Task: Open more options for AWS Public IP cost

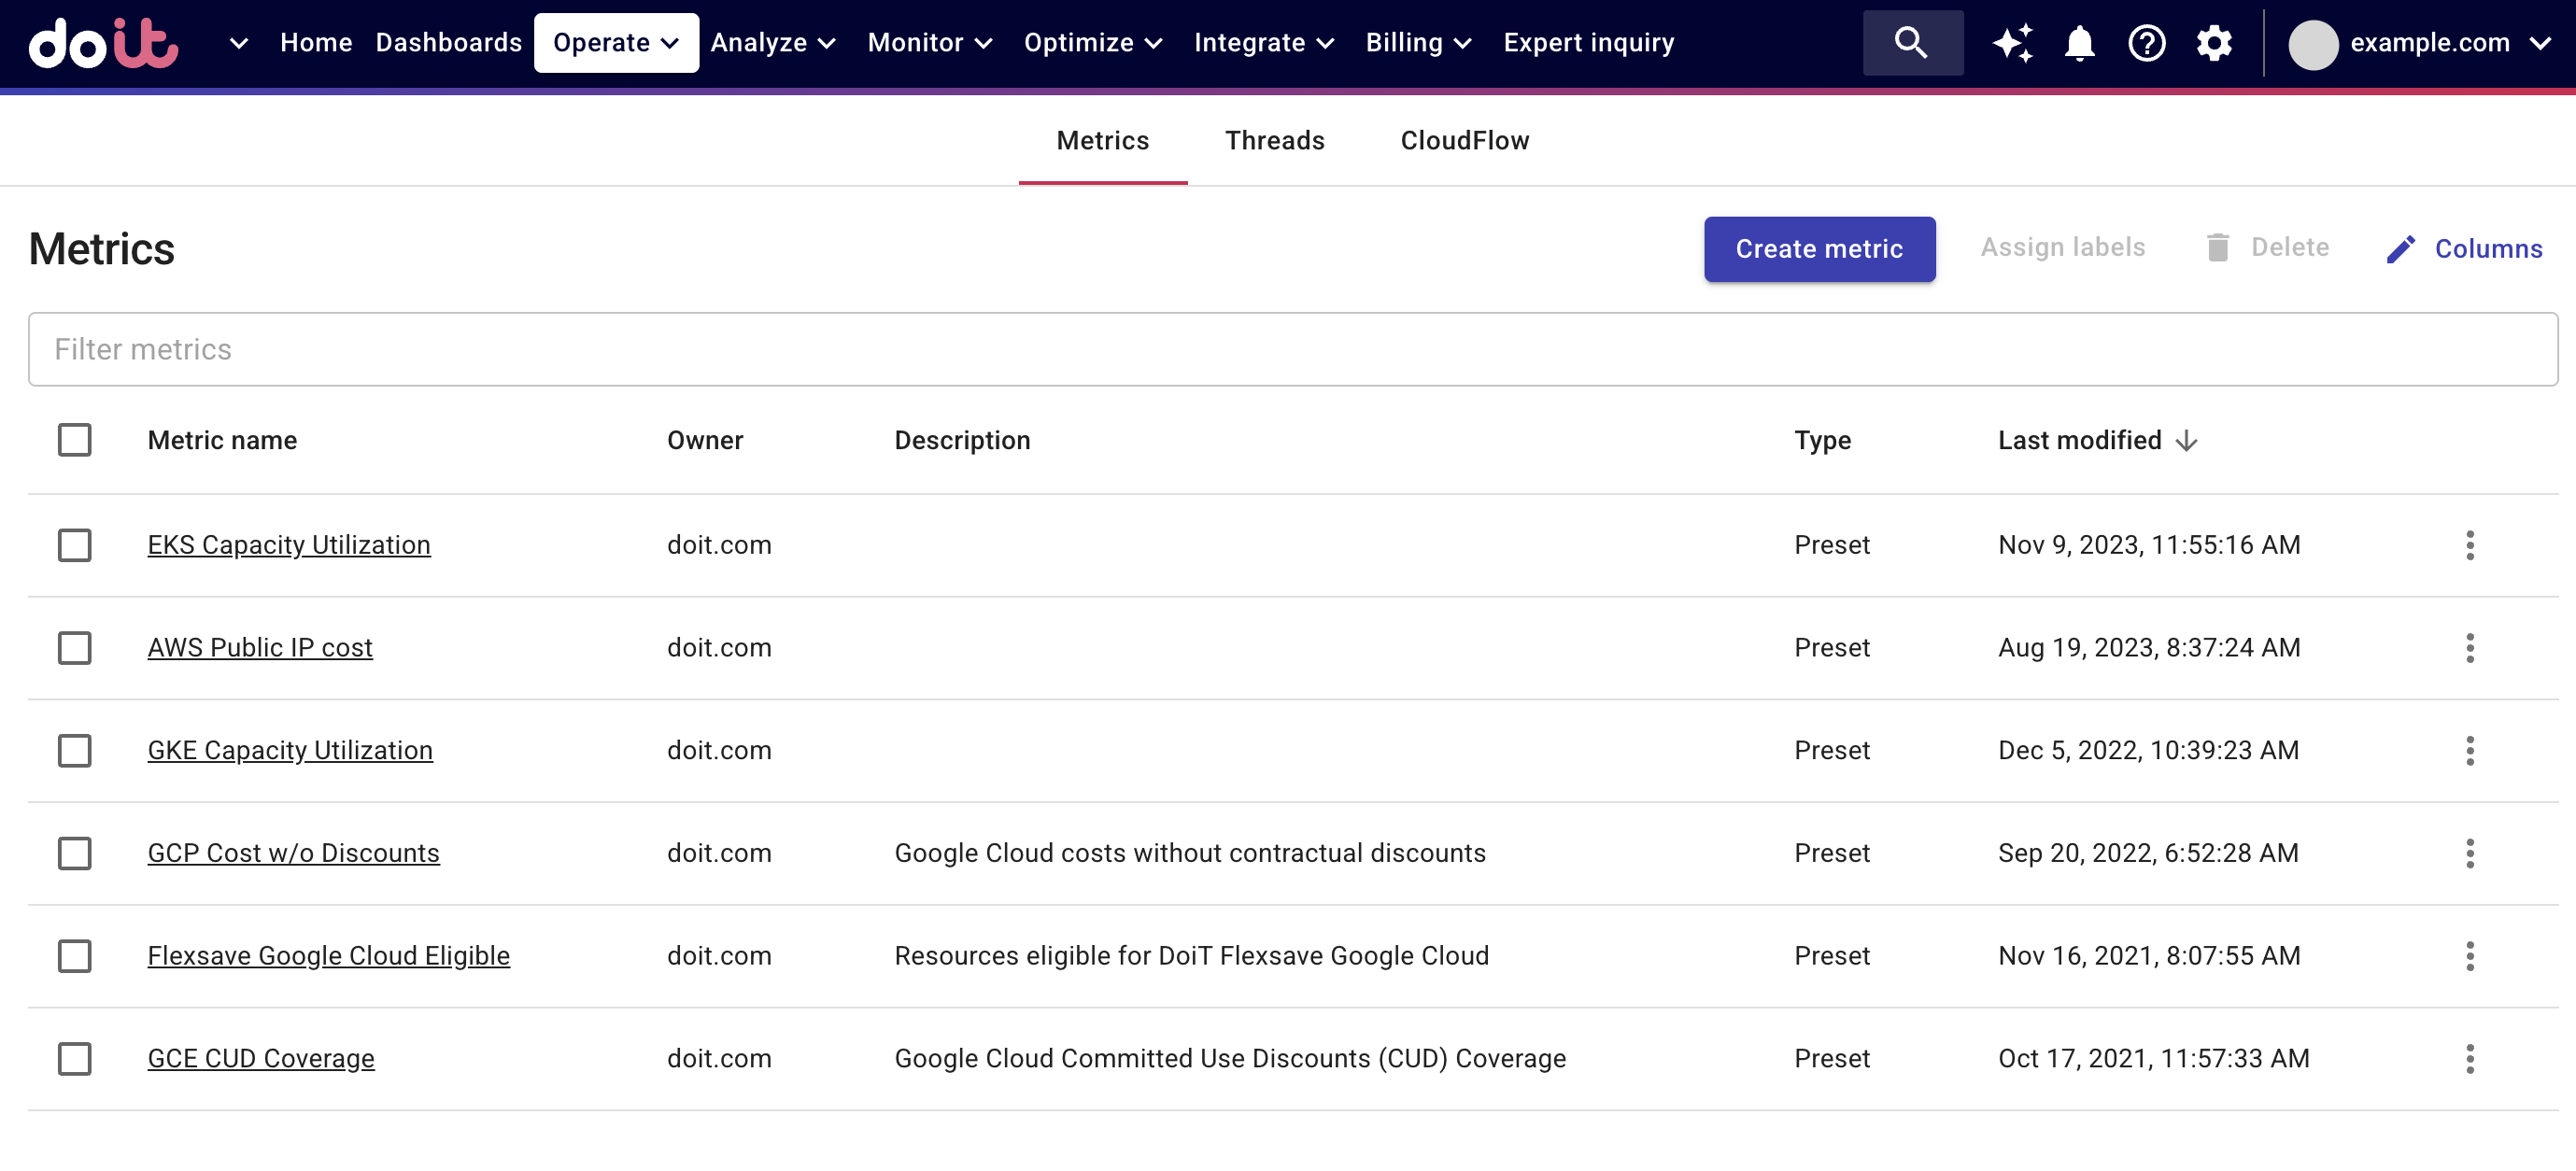Action: click(x=2469, y=648)
